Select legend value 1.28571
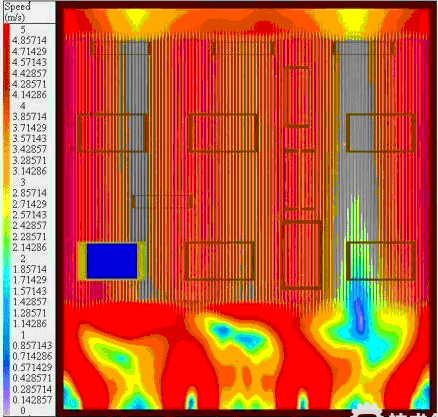This screenshot has width=438, height=417. (29, 313)
